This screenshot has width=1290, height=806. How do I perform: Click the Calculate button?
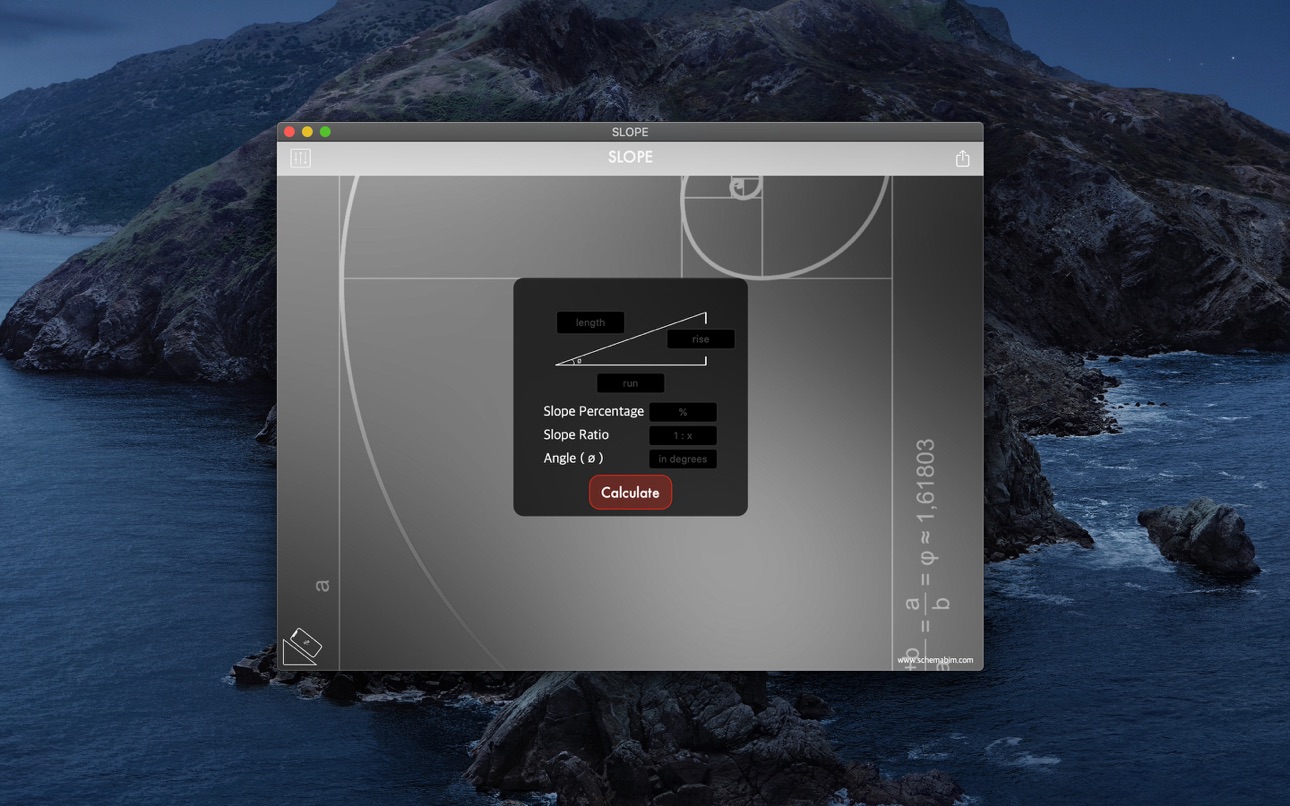point(630,492)
